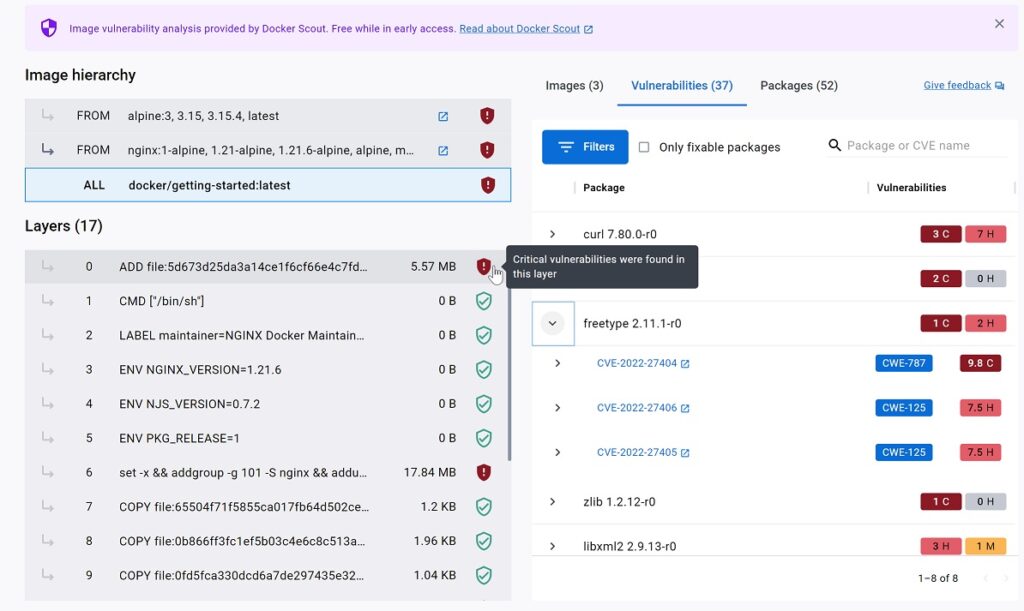Expand CVE-2022-27406 details

[557, 408]
